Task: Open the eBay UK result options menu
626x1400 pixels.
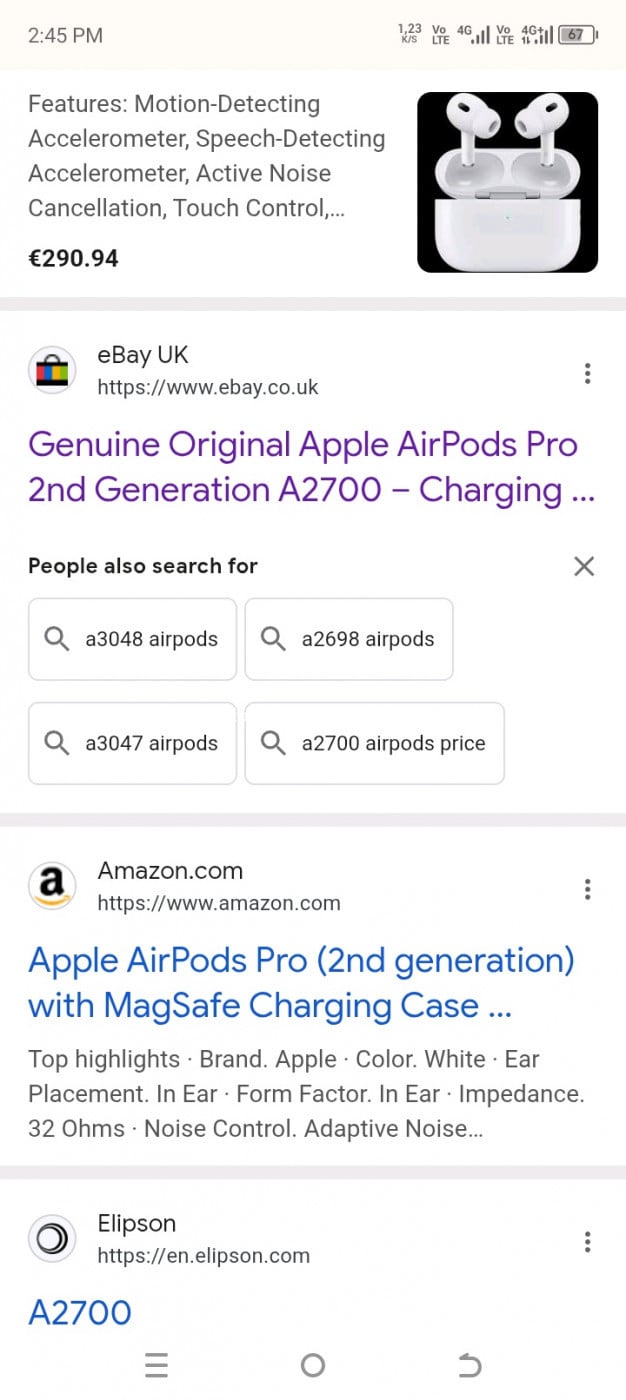Action: [x=587, y=374]
